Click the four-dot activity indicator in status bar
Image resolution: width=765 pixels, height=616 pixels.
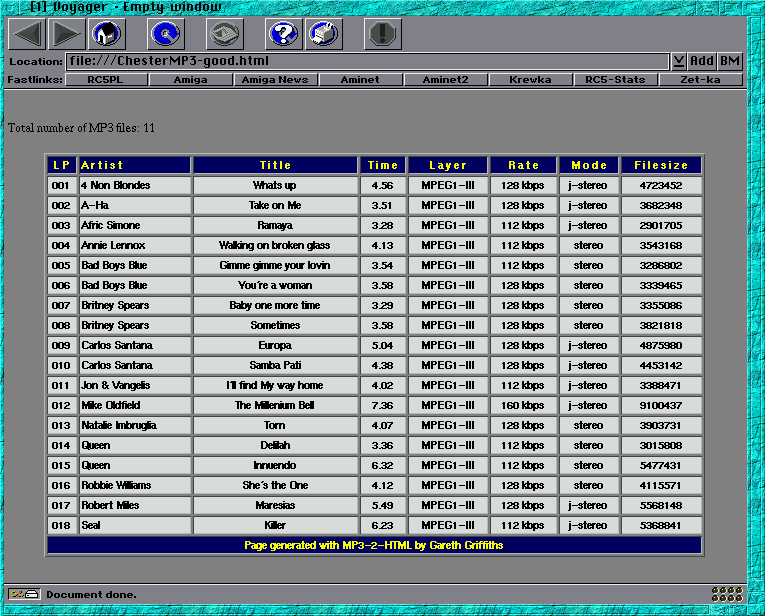tap(727, 594)
